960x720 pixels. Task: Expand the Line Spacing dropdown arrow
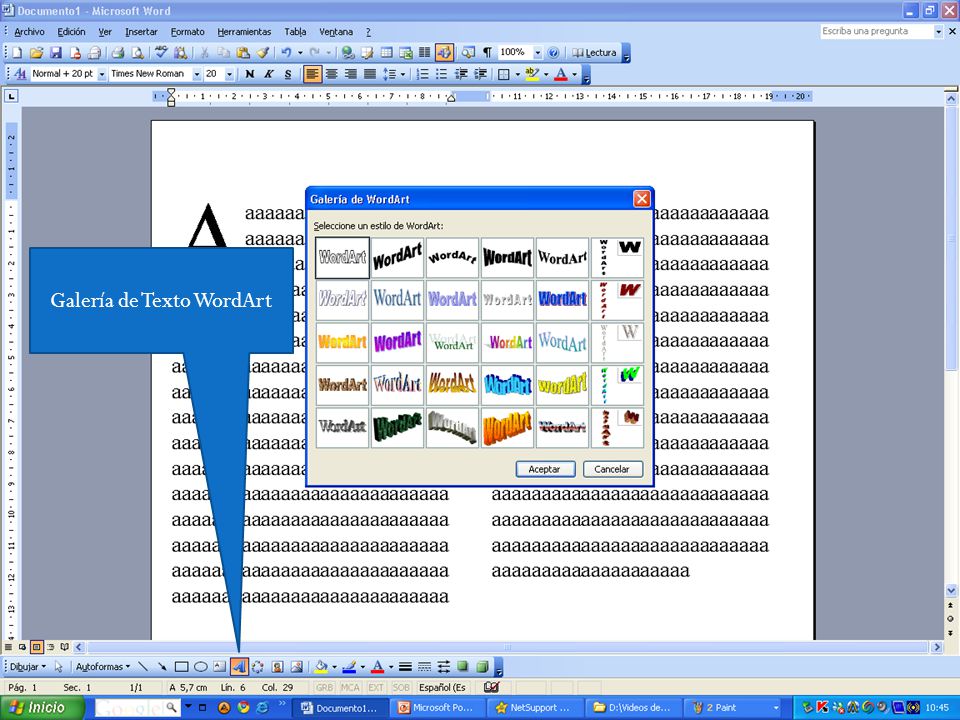[403, 75]
